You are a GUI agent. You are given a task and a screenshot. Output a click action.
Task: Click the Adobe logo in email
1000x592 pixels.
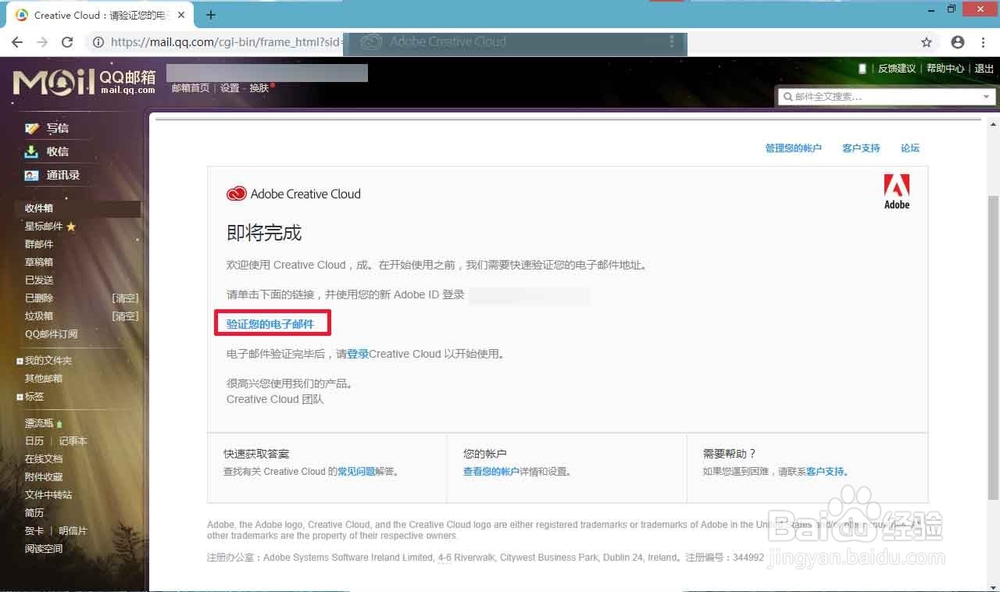897,191
